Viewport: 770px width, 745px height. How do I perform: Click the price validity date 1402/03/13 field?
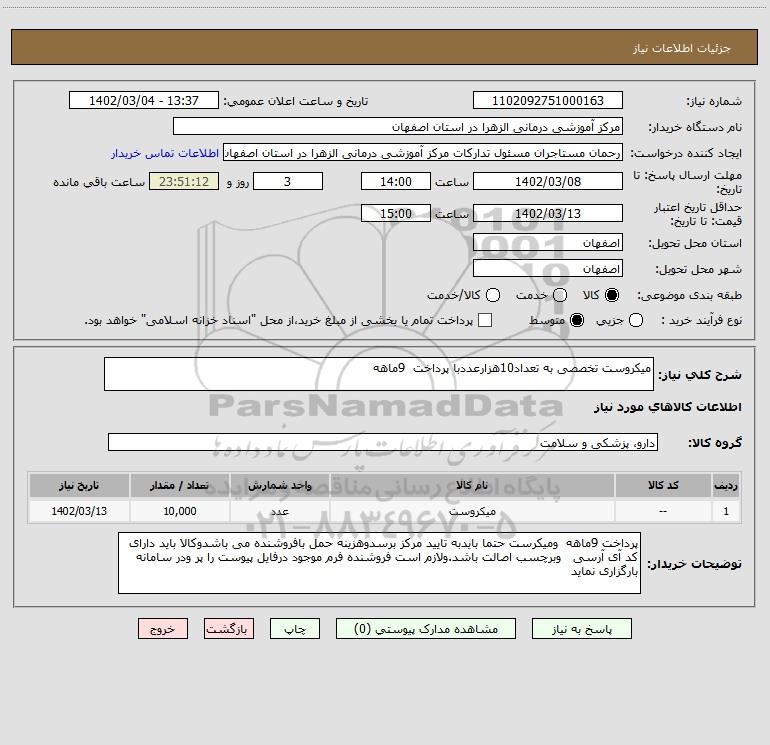pyautogui.click(x=548, y=213)
